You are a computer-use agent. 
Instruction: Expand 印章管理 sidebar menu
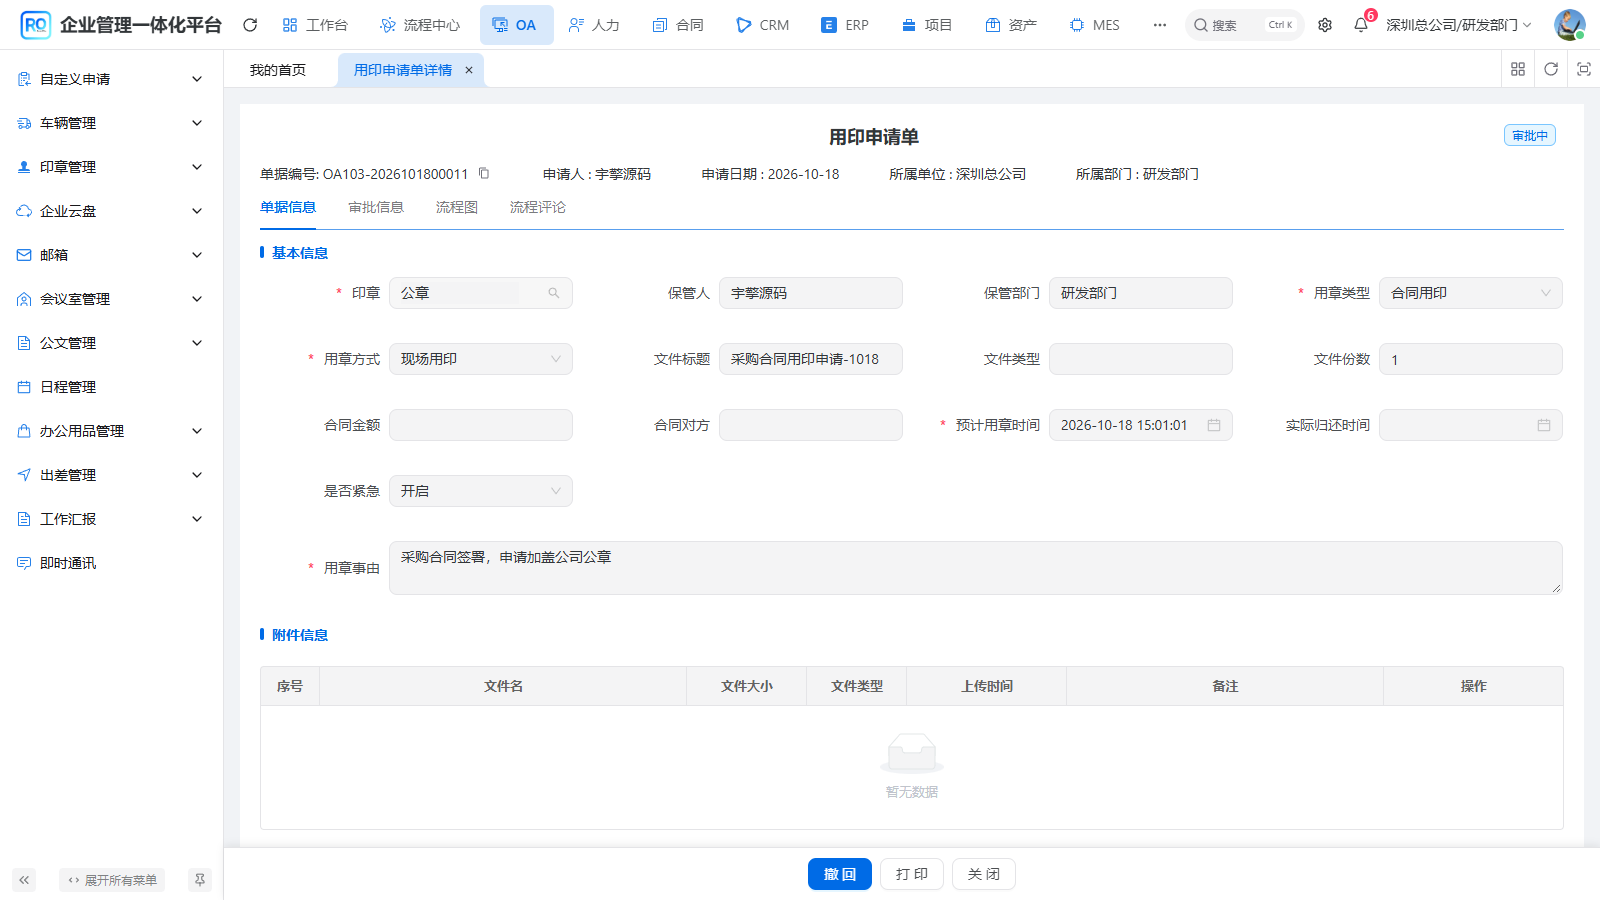click(111, 167)
